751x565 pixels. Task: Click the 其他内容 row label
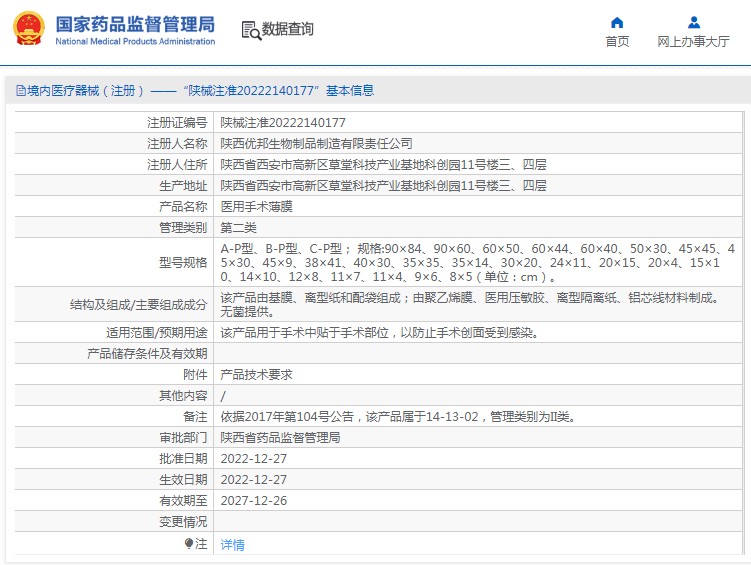point(183,396)
